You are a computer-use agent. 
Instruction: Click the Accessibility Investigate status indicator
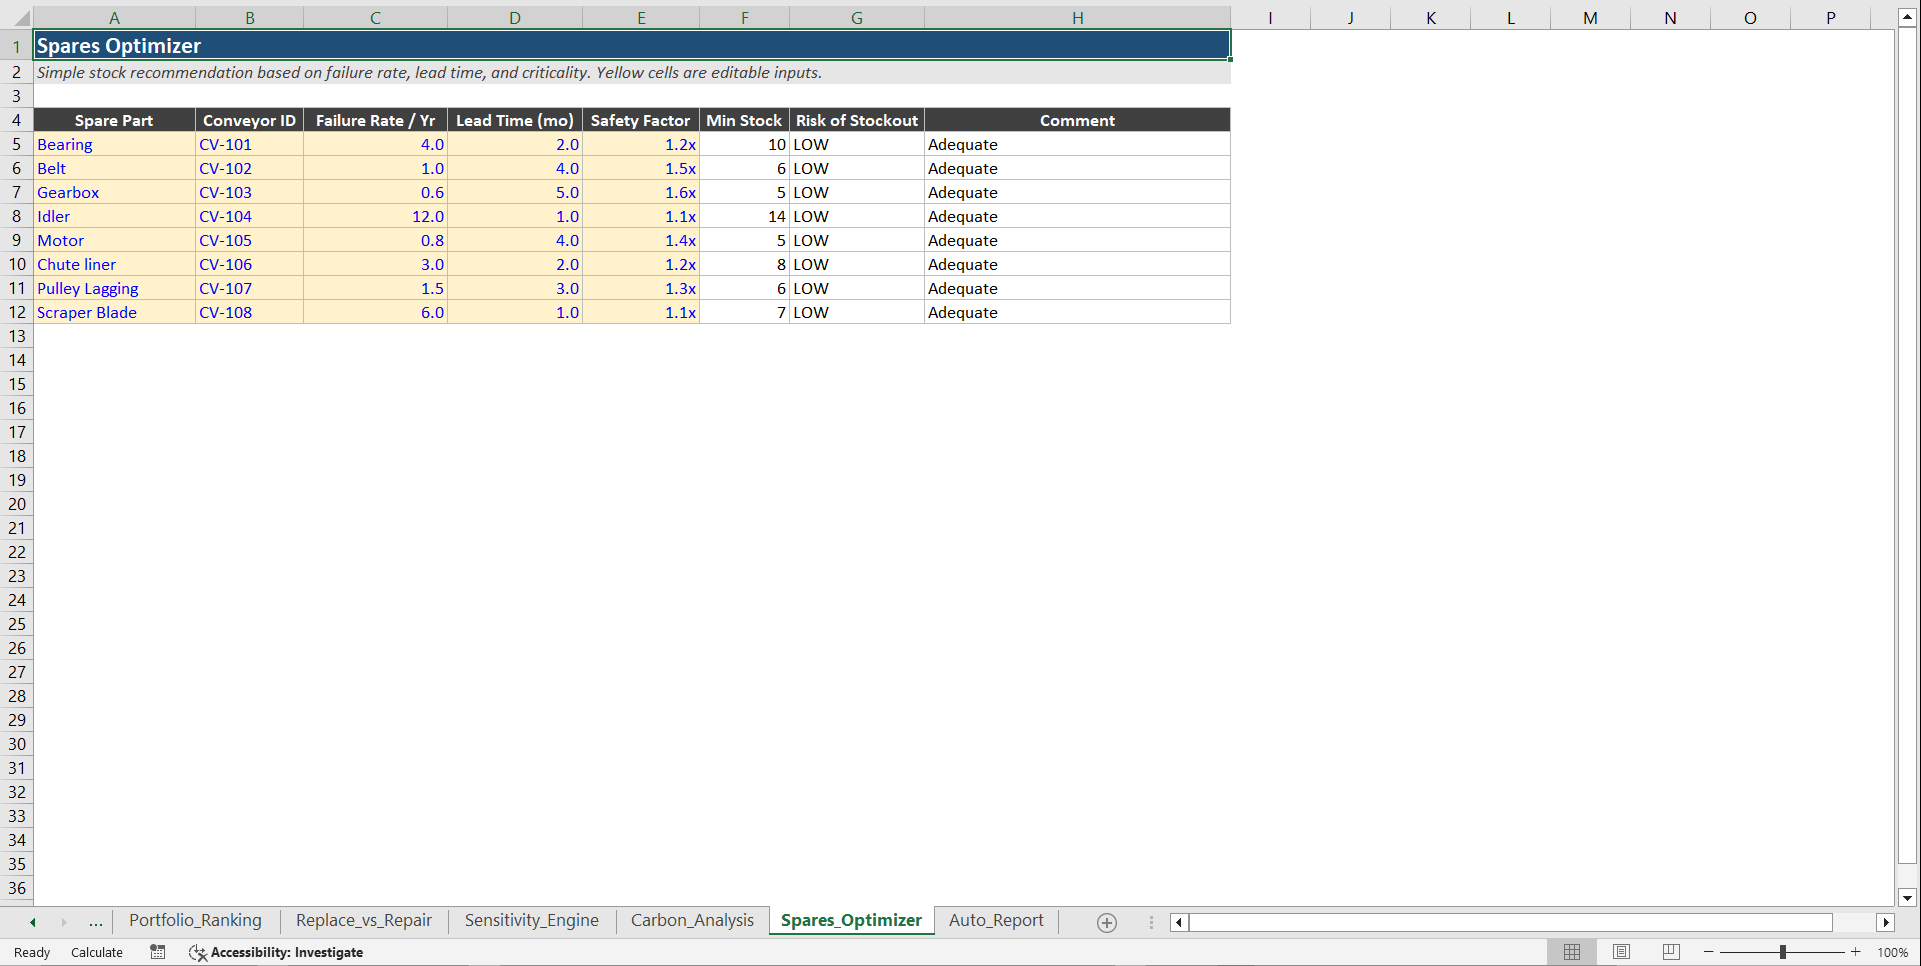tap(276, 952)
